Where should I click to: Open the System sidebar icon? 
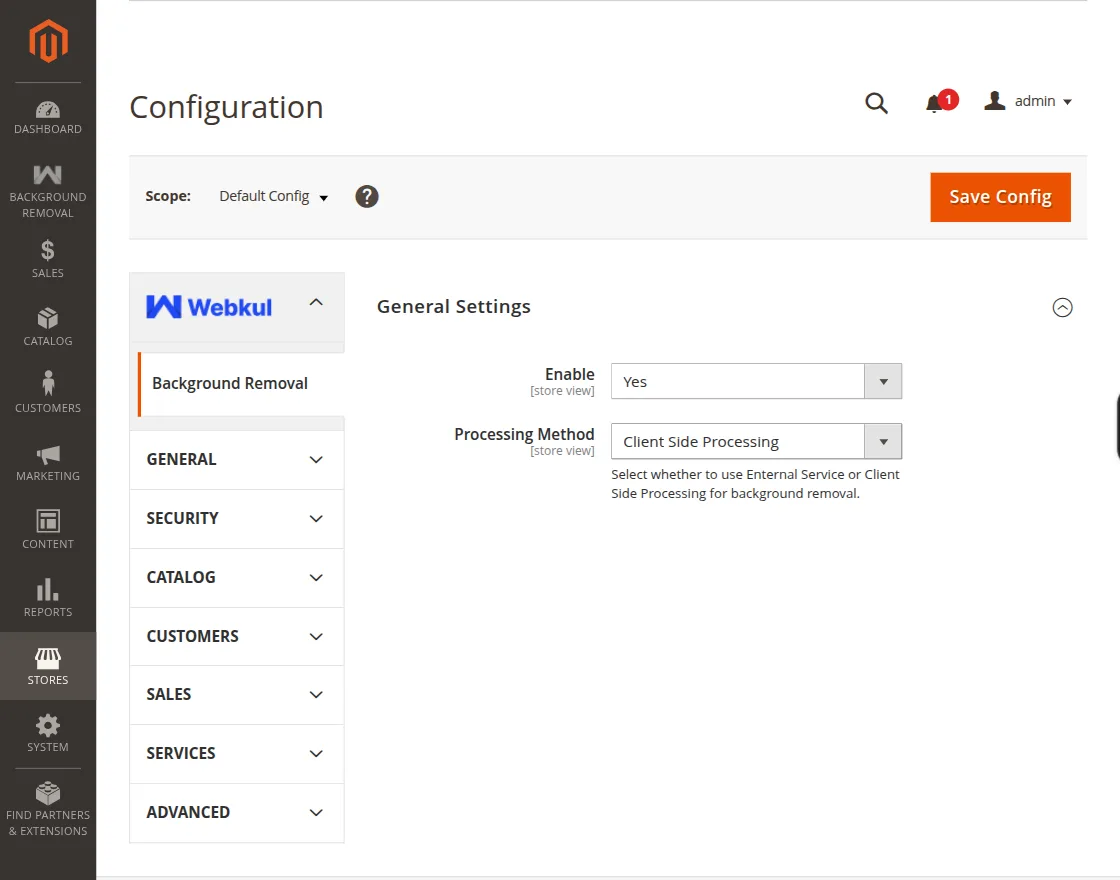coord(47,731)
